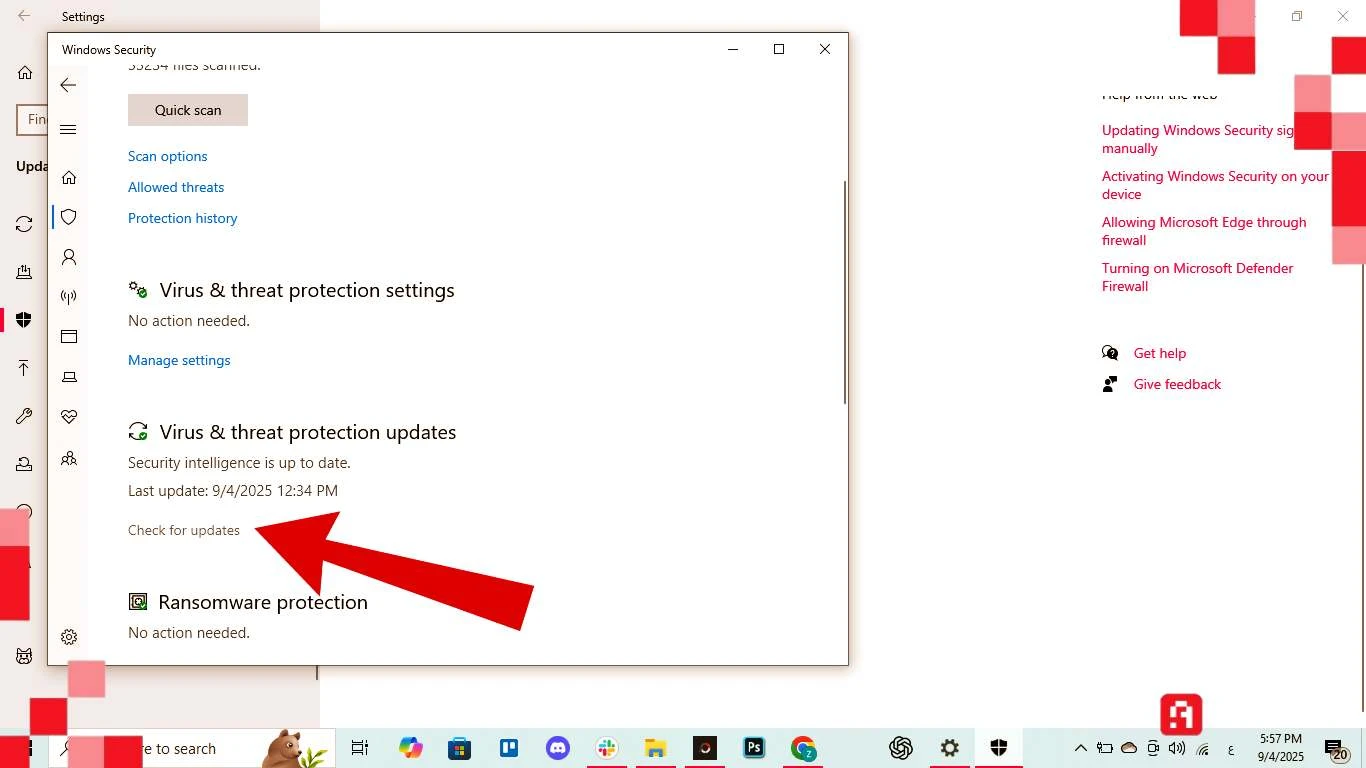This screenshot has height=768, width=1366.
Task: Open Recovery icon in Settings sidebar
Action: click(24, 464)
